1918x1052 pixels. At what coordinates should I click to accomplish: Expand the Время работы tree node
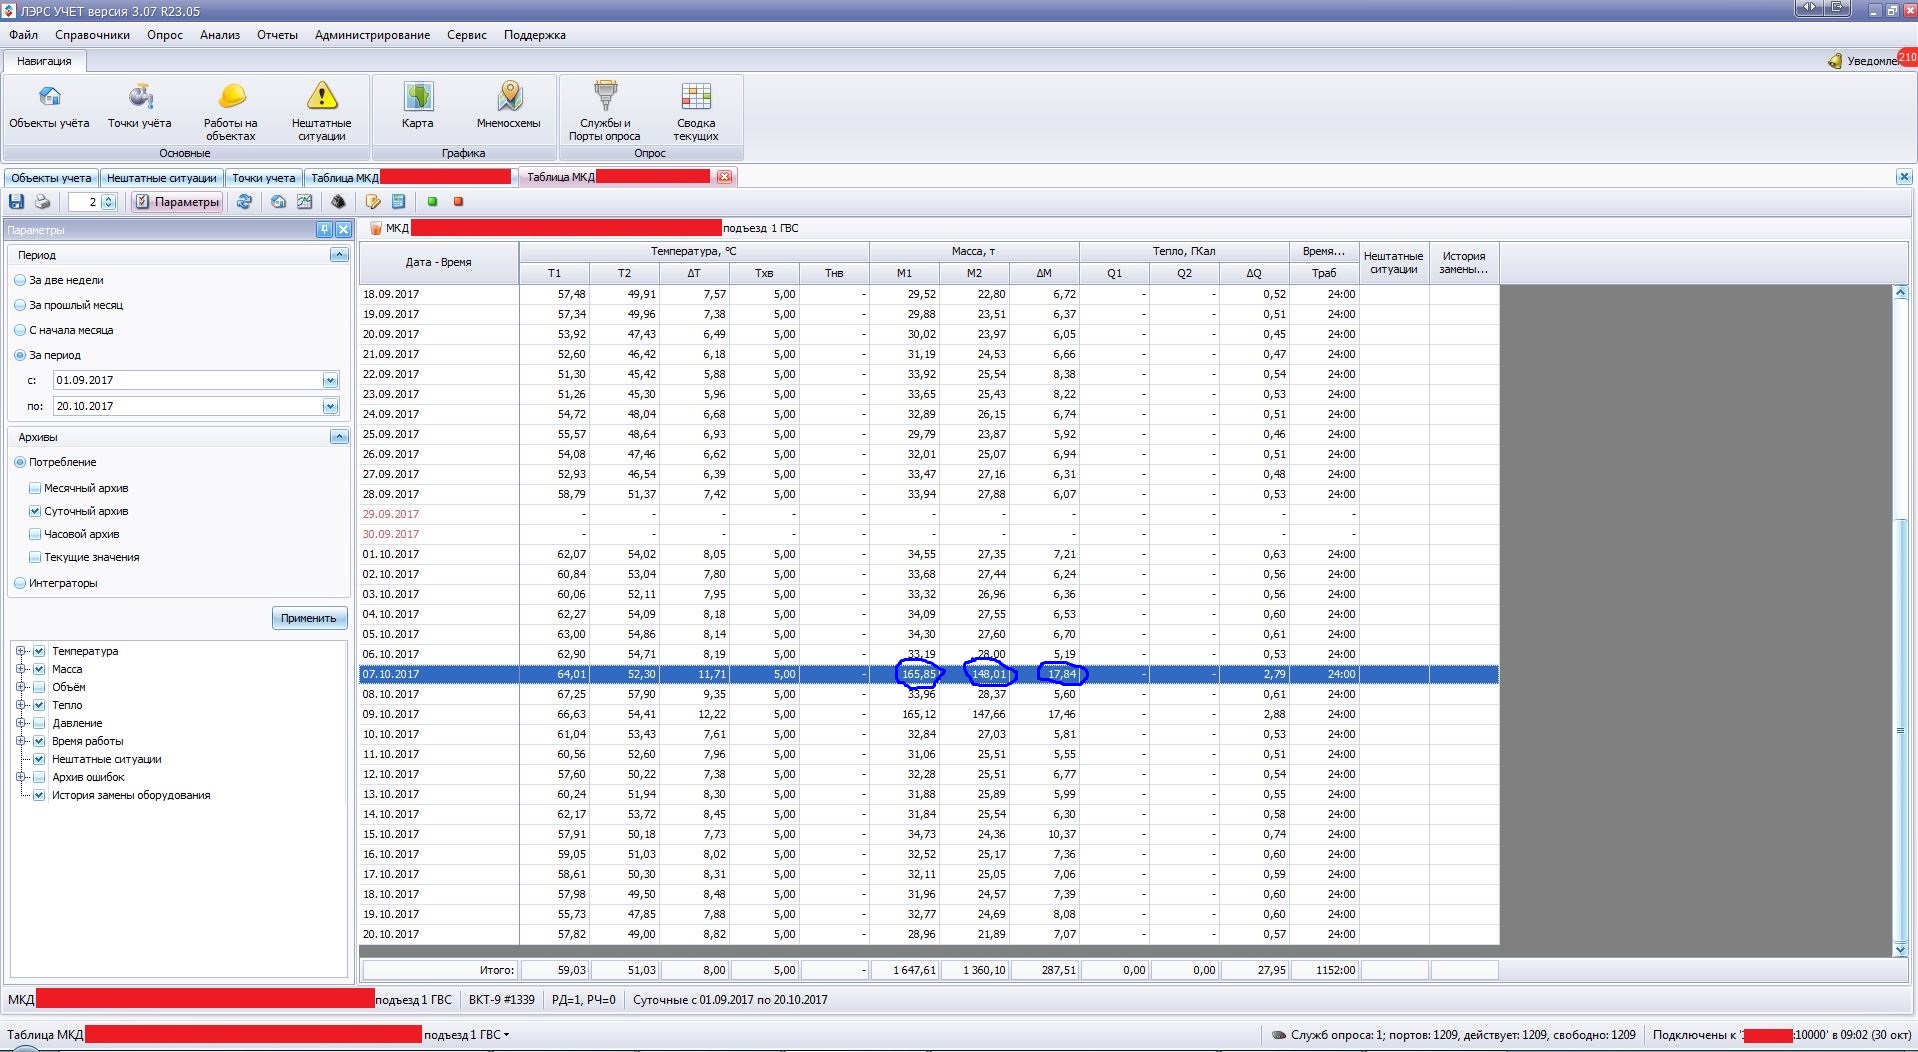21,741
